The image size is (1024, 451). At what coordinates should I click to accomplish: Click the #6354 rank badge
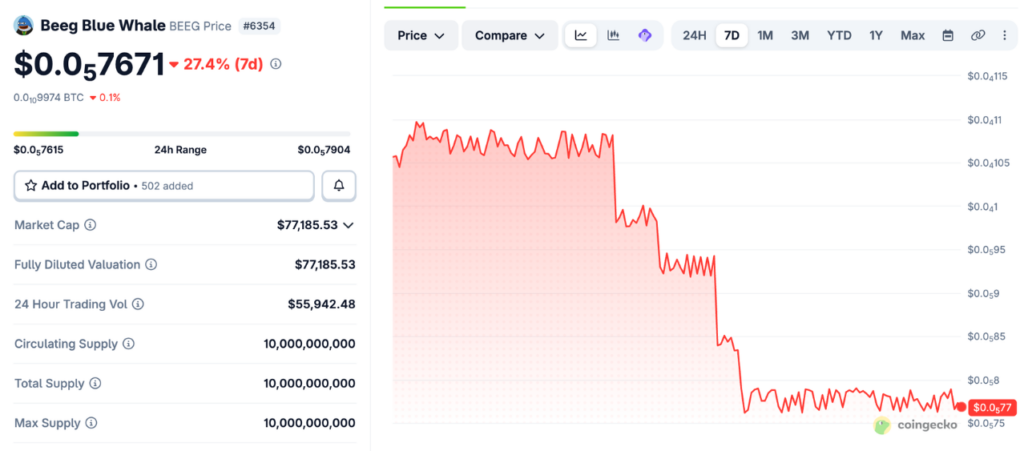(x=259, y=26)
